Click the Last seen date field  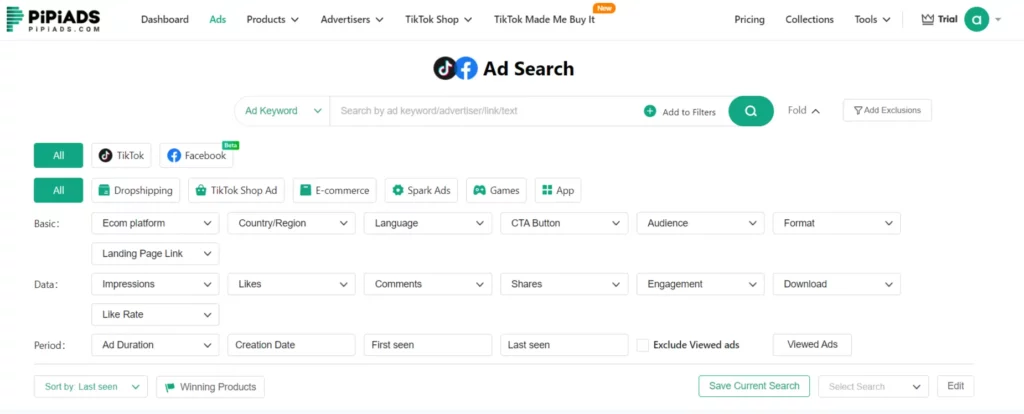(564, 345)
